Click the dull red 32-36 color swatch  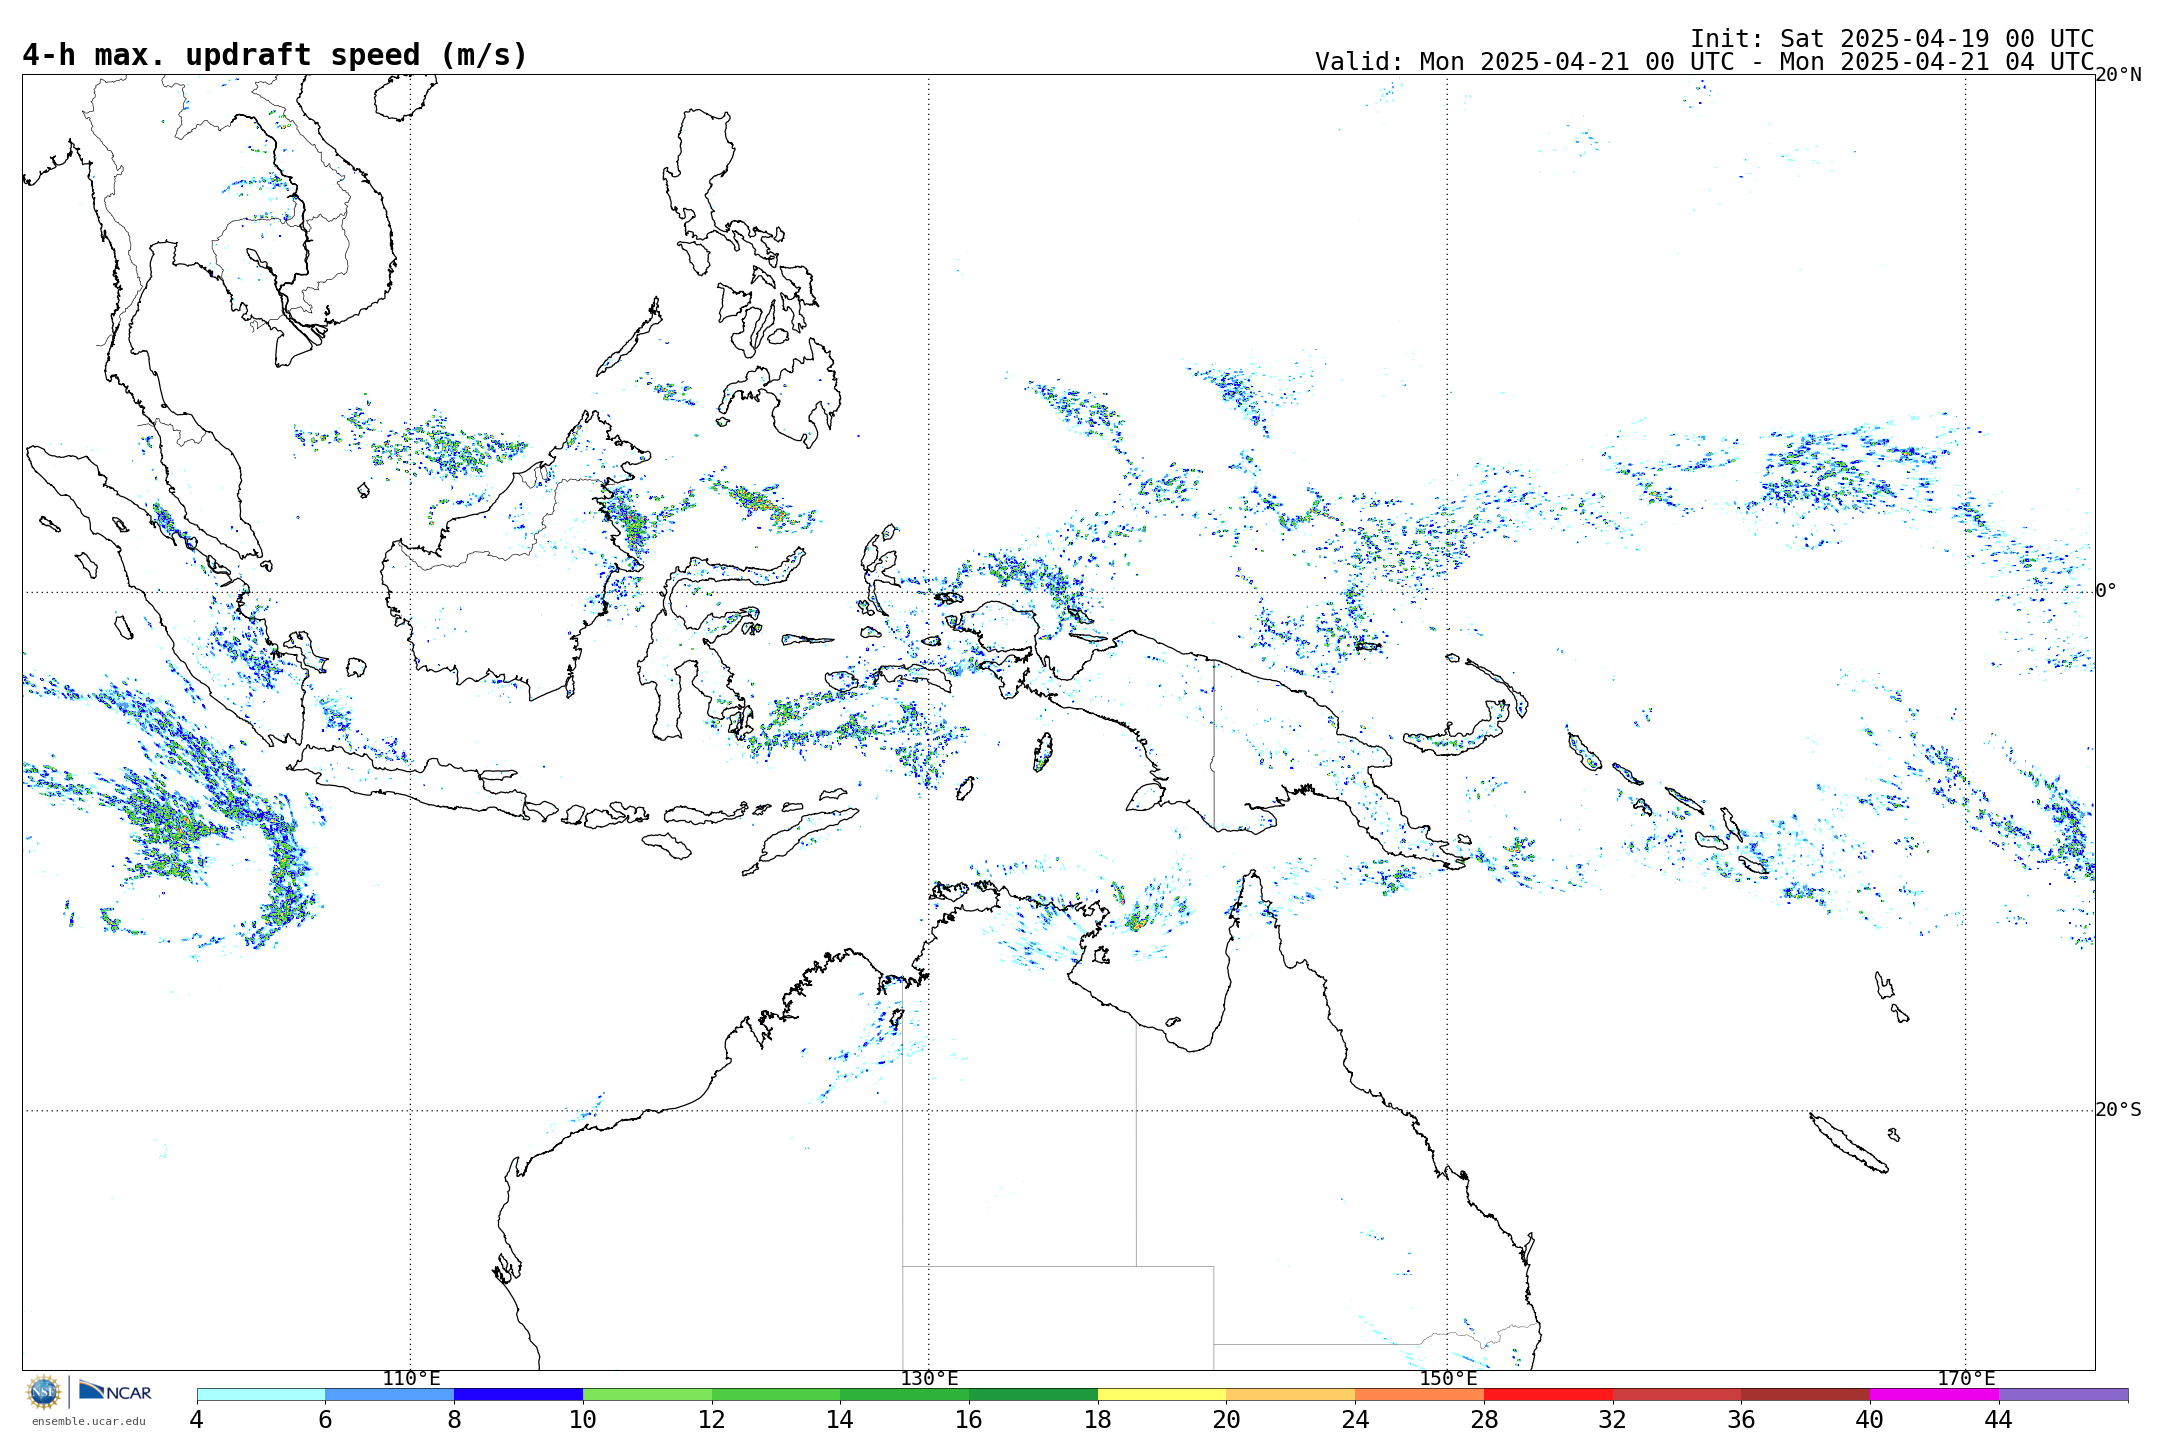click(x=1677, y=1394)
